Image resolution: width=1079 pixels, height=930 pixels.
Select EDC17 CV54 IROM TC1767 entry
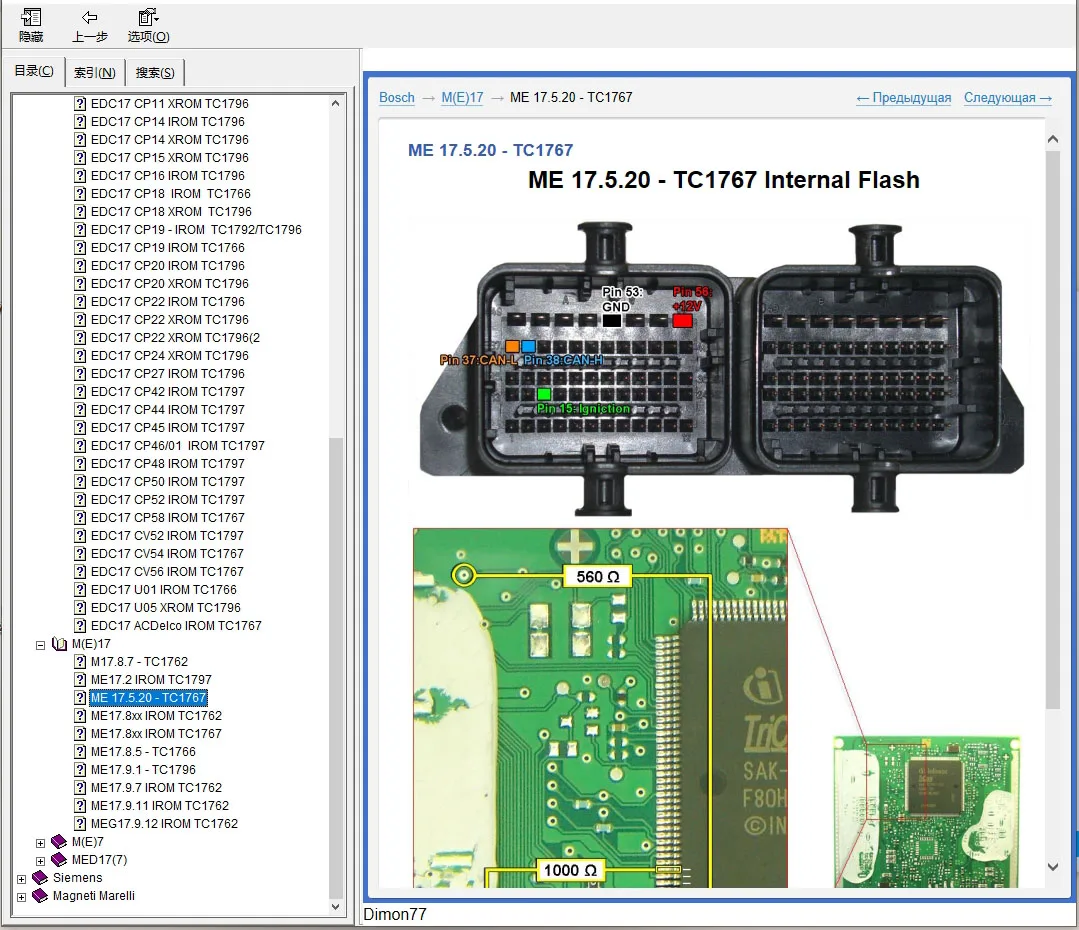[167, 554]
